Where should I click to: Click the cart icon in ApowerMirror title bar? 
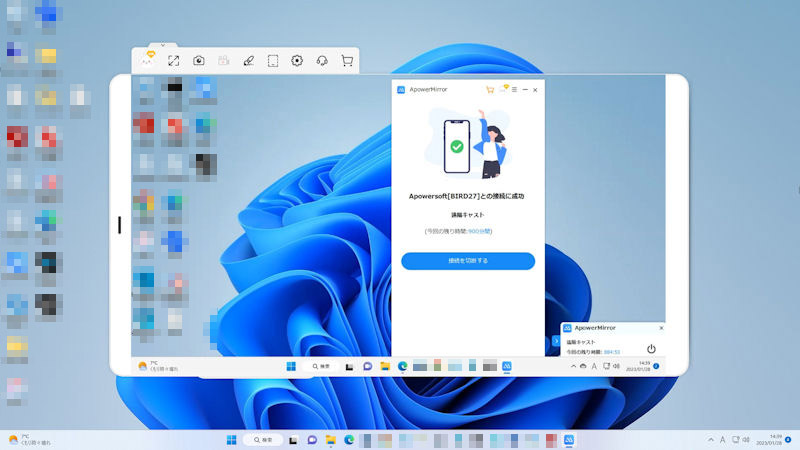(490, 90)
